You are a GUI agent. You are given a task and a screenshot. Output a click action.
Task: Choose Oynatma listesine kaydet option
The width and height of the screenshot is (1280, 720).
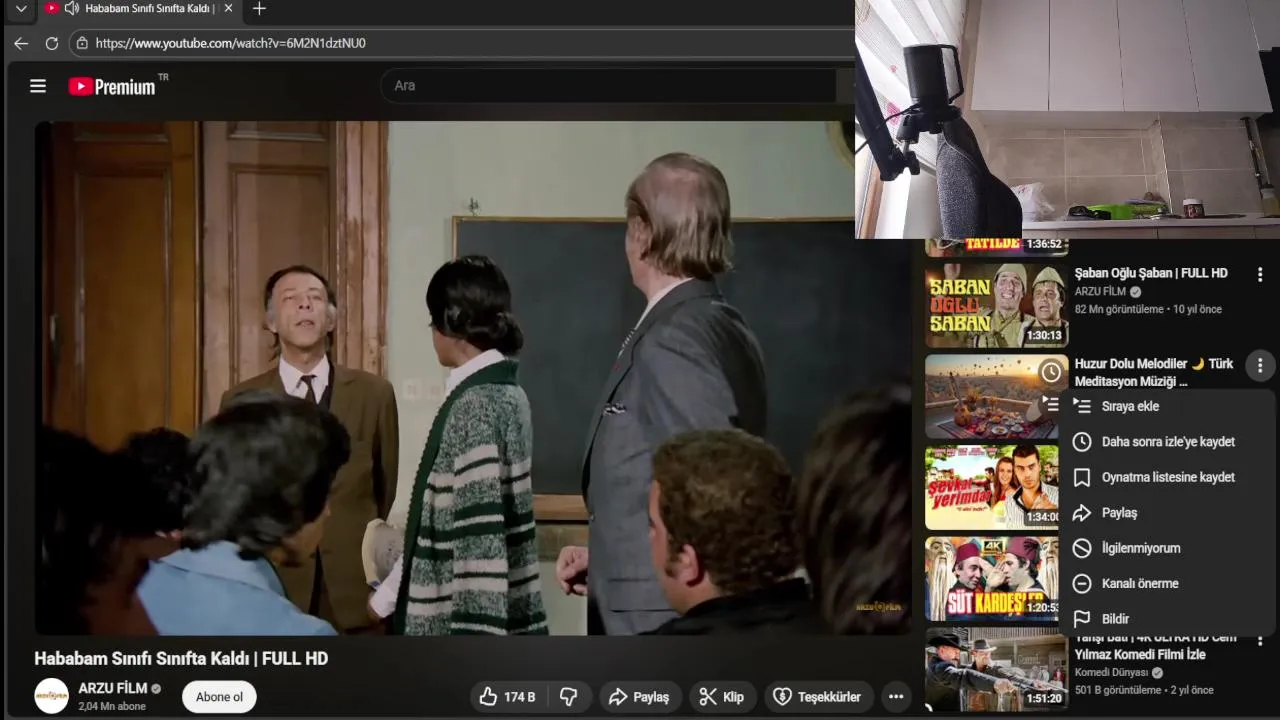coord(1167,477)
